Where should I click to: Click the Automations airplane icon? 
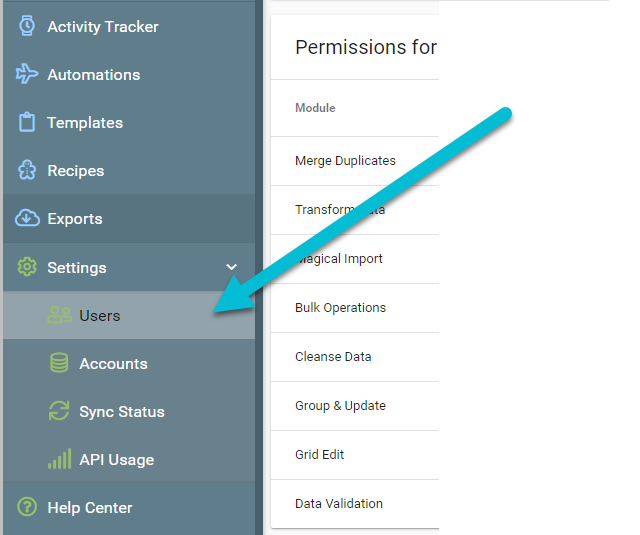pos(27,74)
